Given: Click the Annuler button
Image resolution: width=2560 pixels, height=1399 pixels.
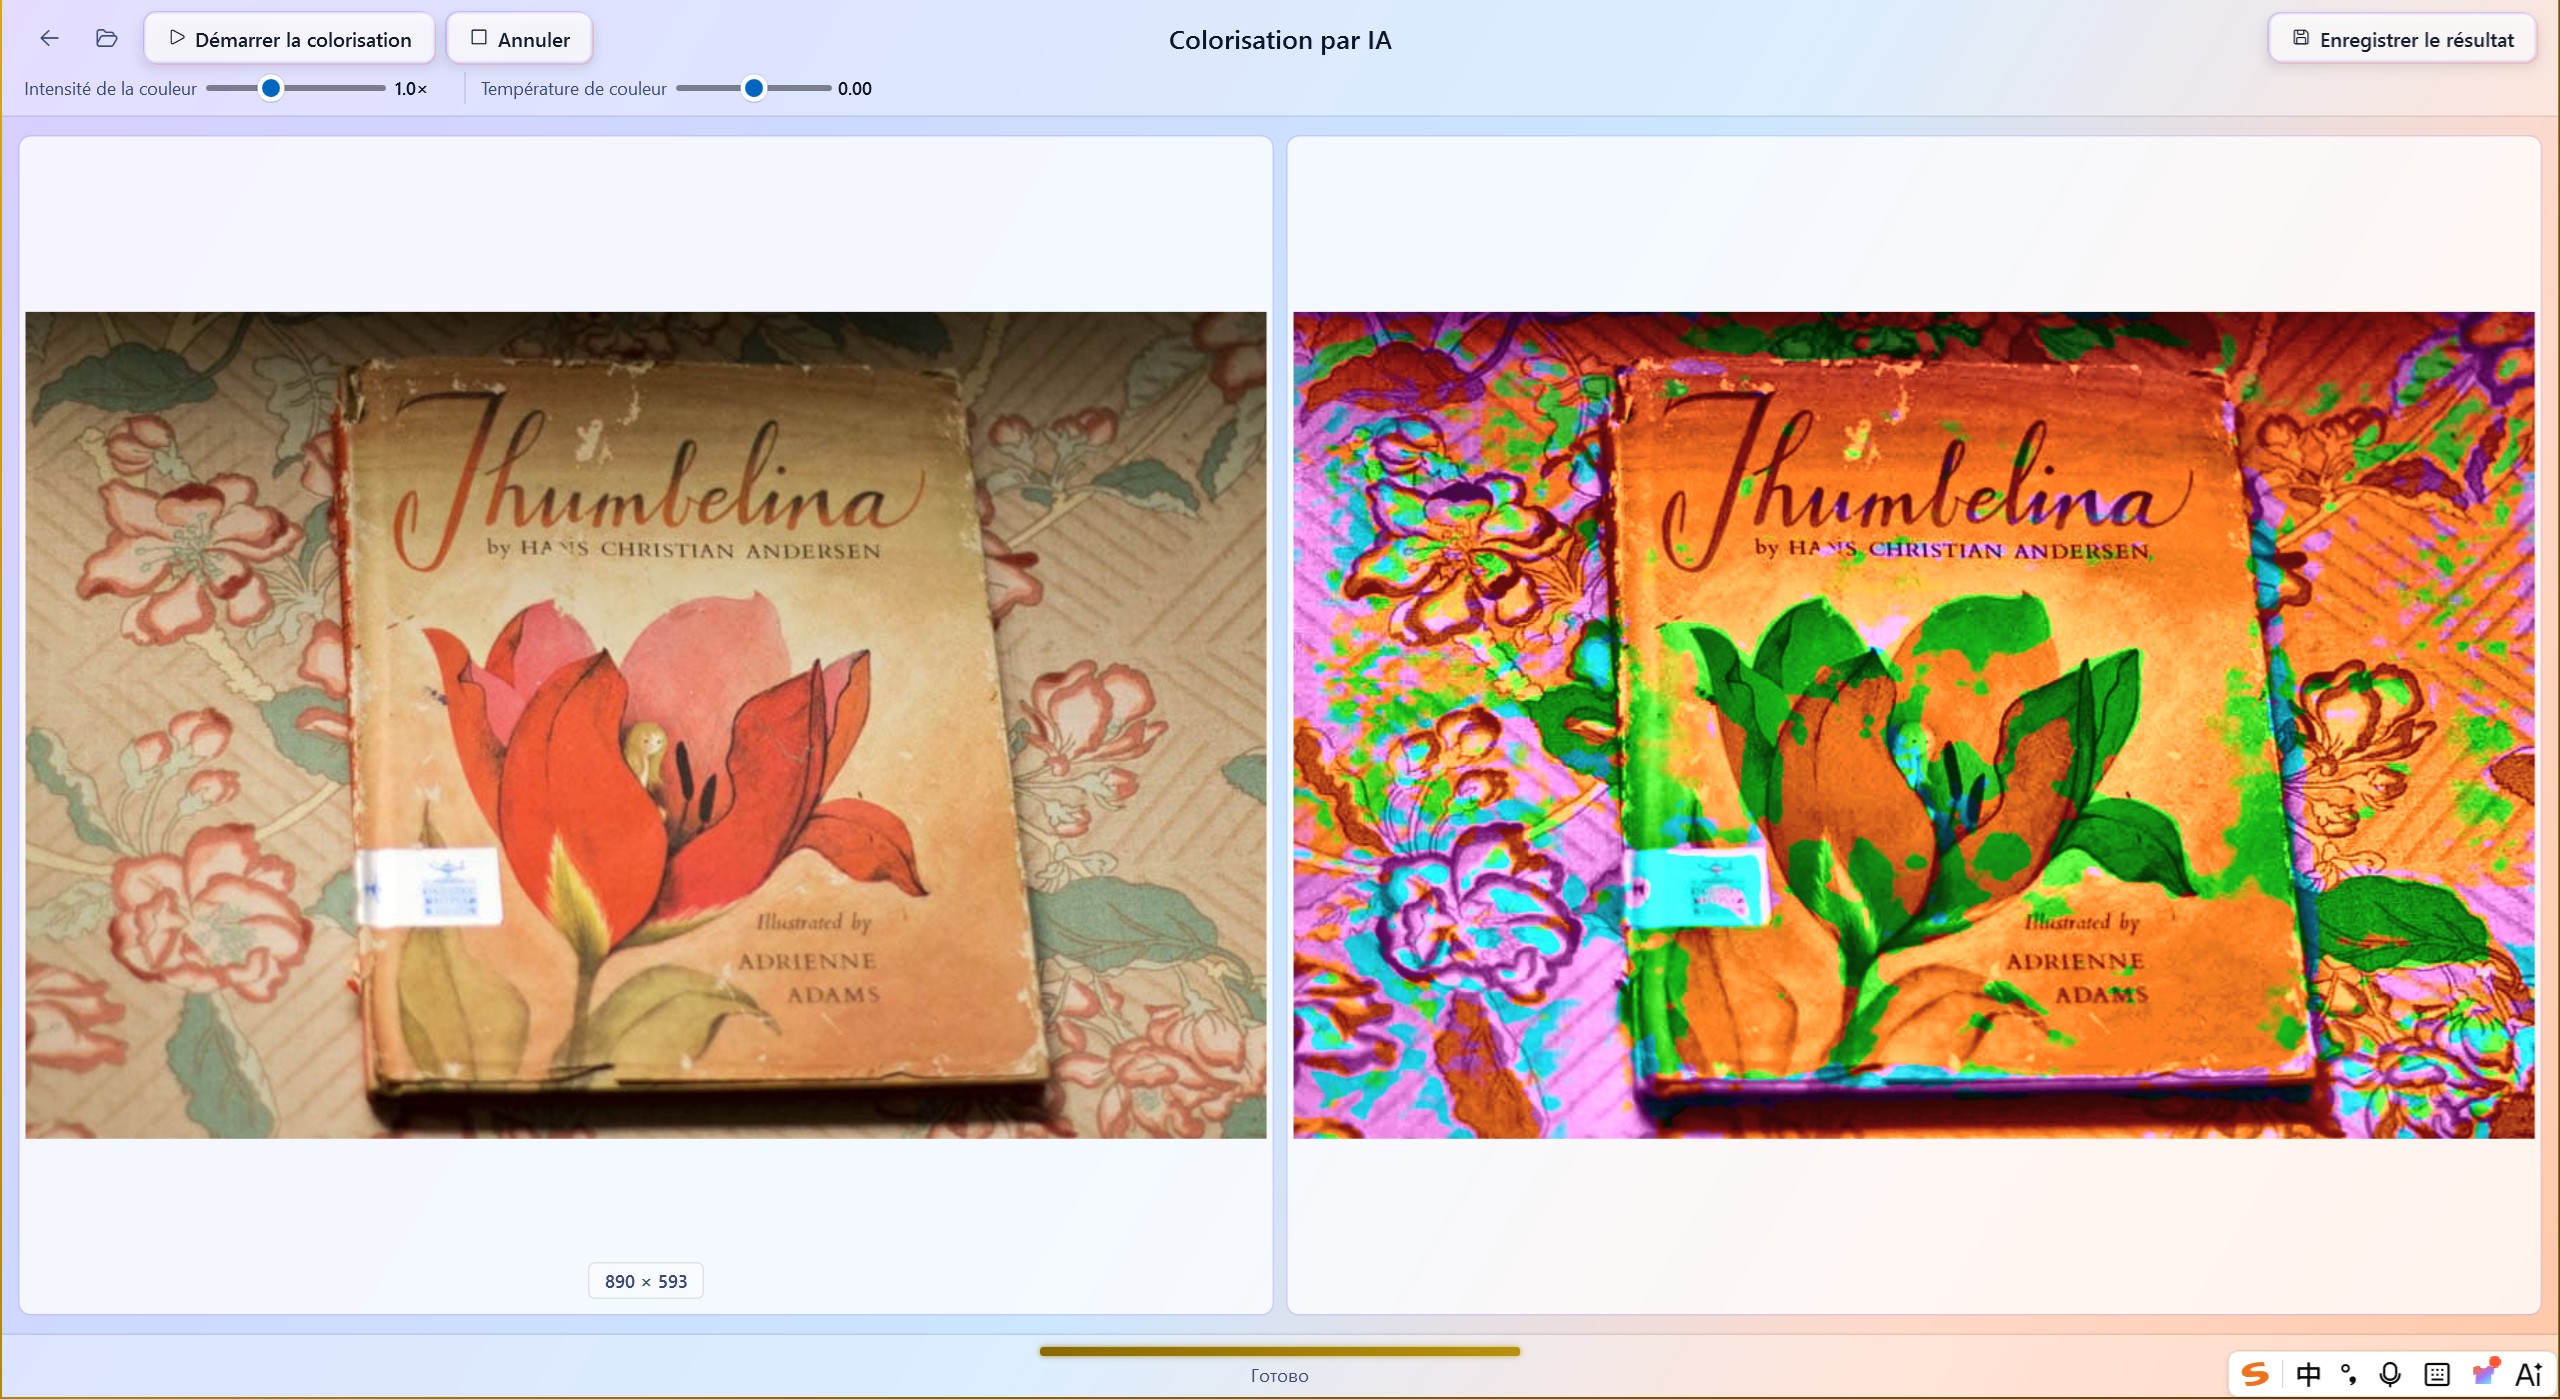Looking at the screenshot, I should tap(520, 39).
